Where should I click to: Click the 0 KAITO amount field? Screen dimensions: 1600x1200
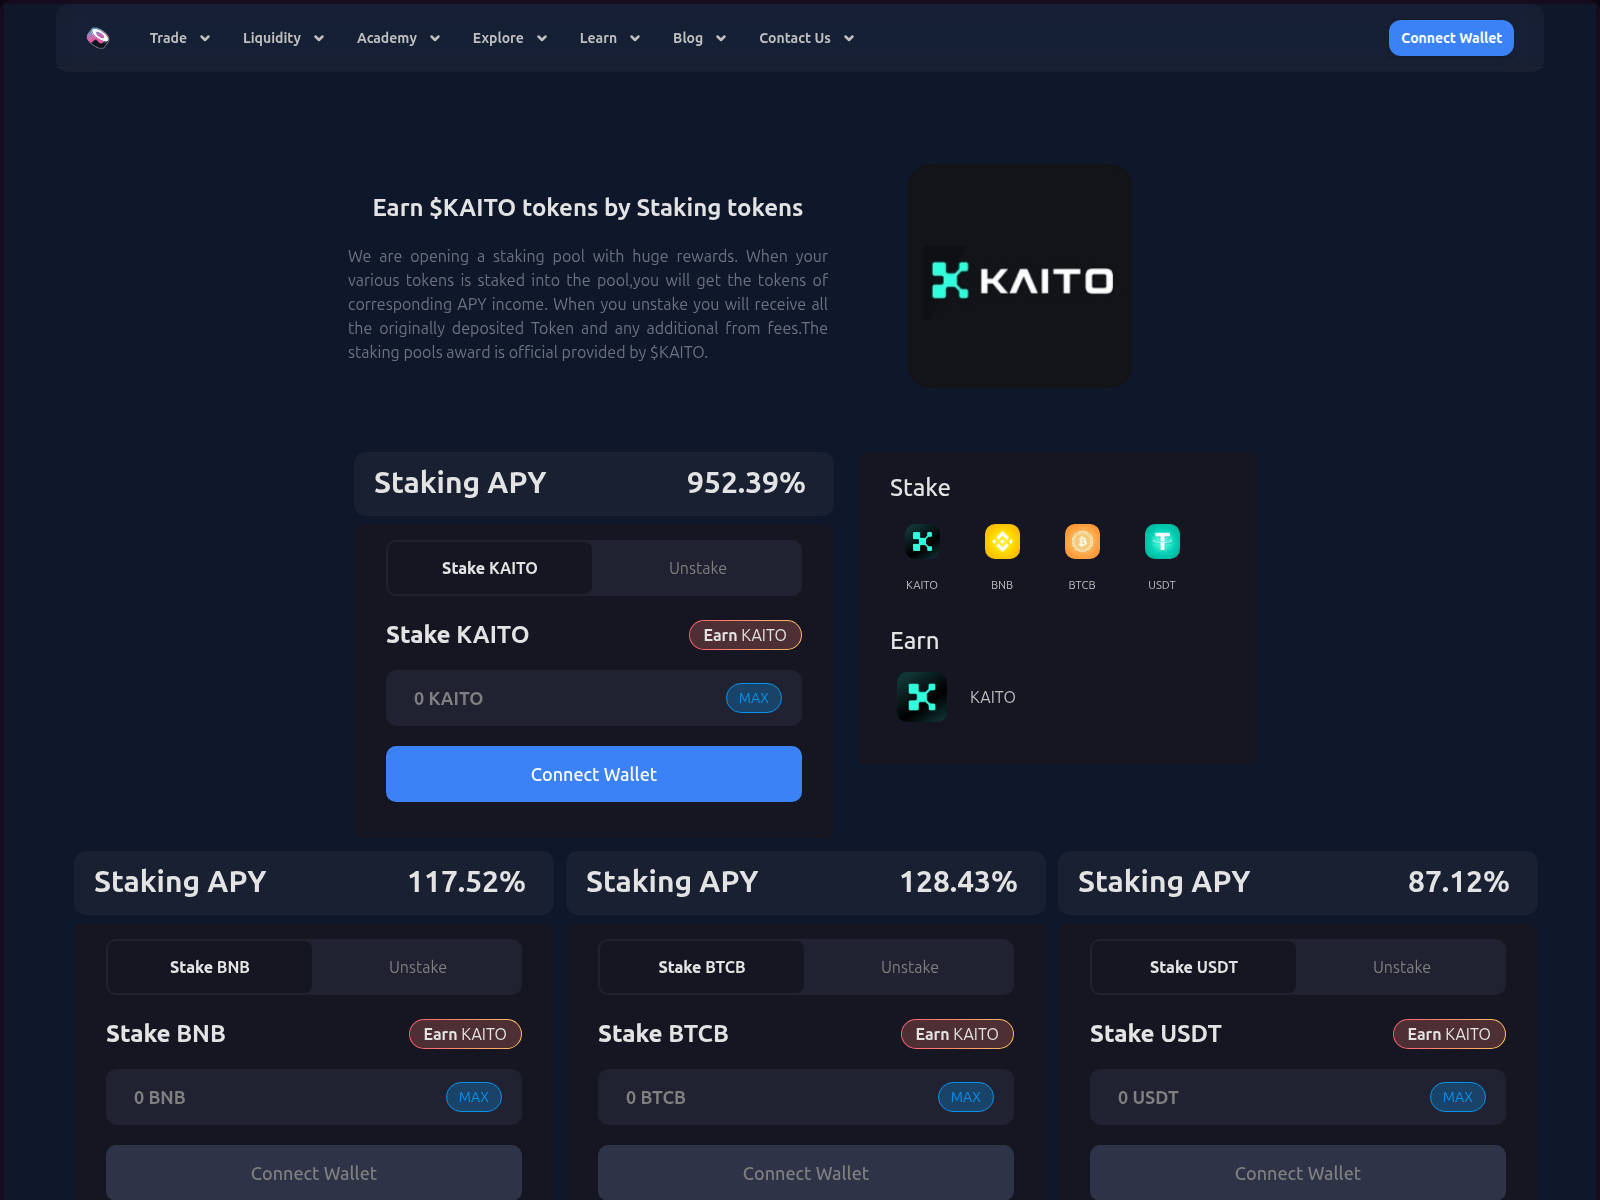[594, 698]
